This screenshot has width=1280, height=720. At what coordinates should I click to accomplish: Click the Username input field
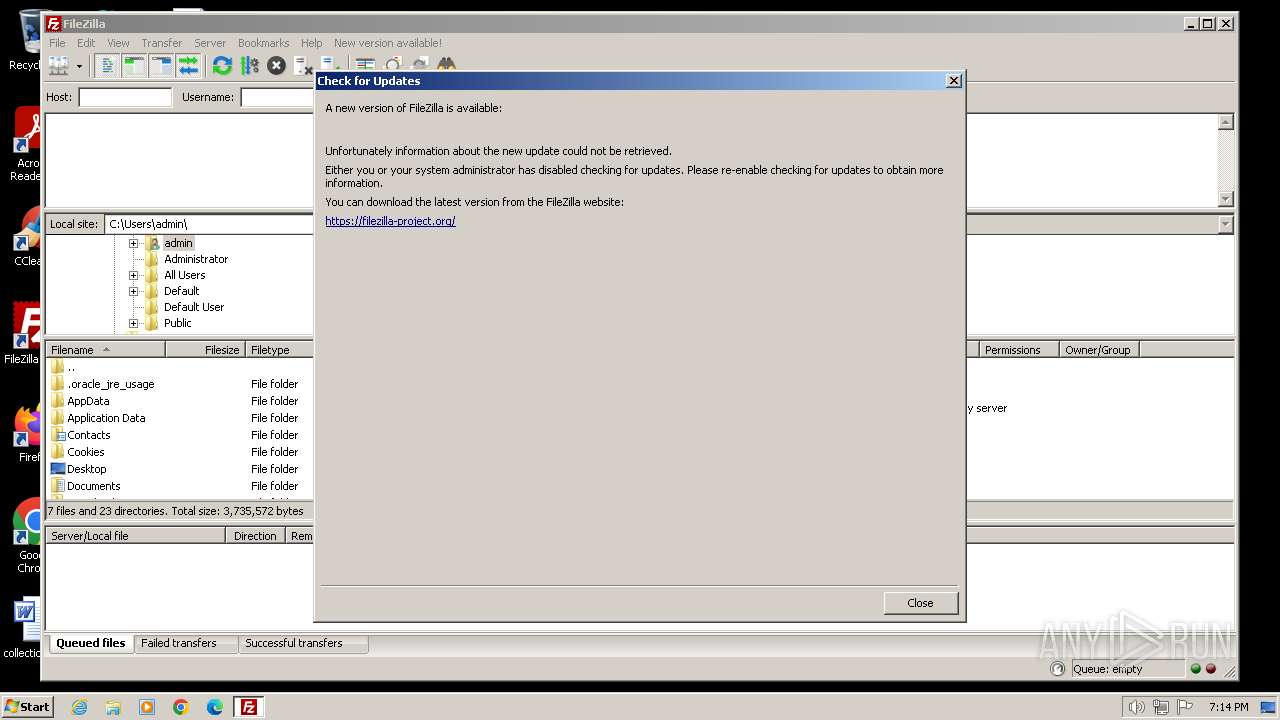tap(277, 97)
